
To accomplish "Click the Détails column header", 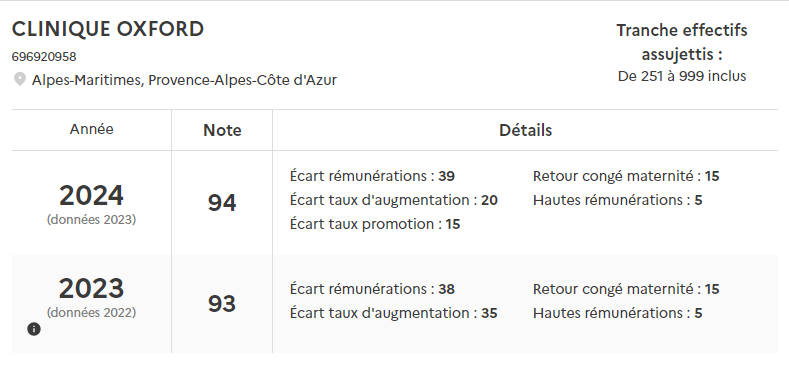I will 525,130.
